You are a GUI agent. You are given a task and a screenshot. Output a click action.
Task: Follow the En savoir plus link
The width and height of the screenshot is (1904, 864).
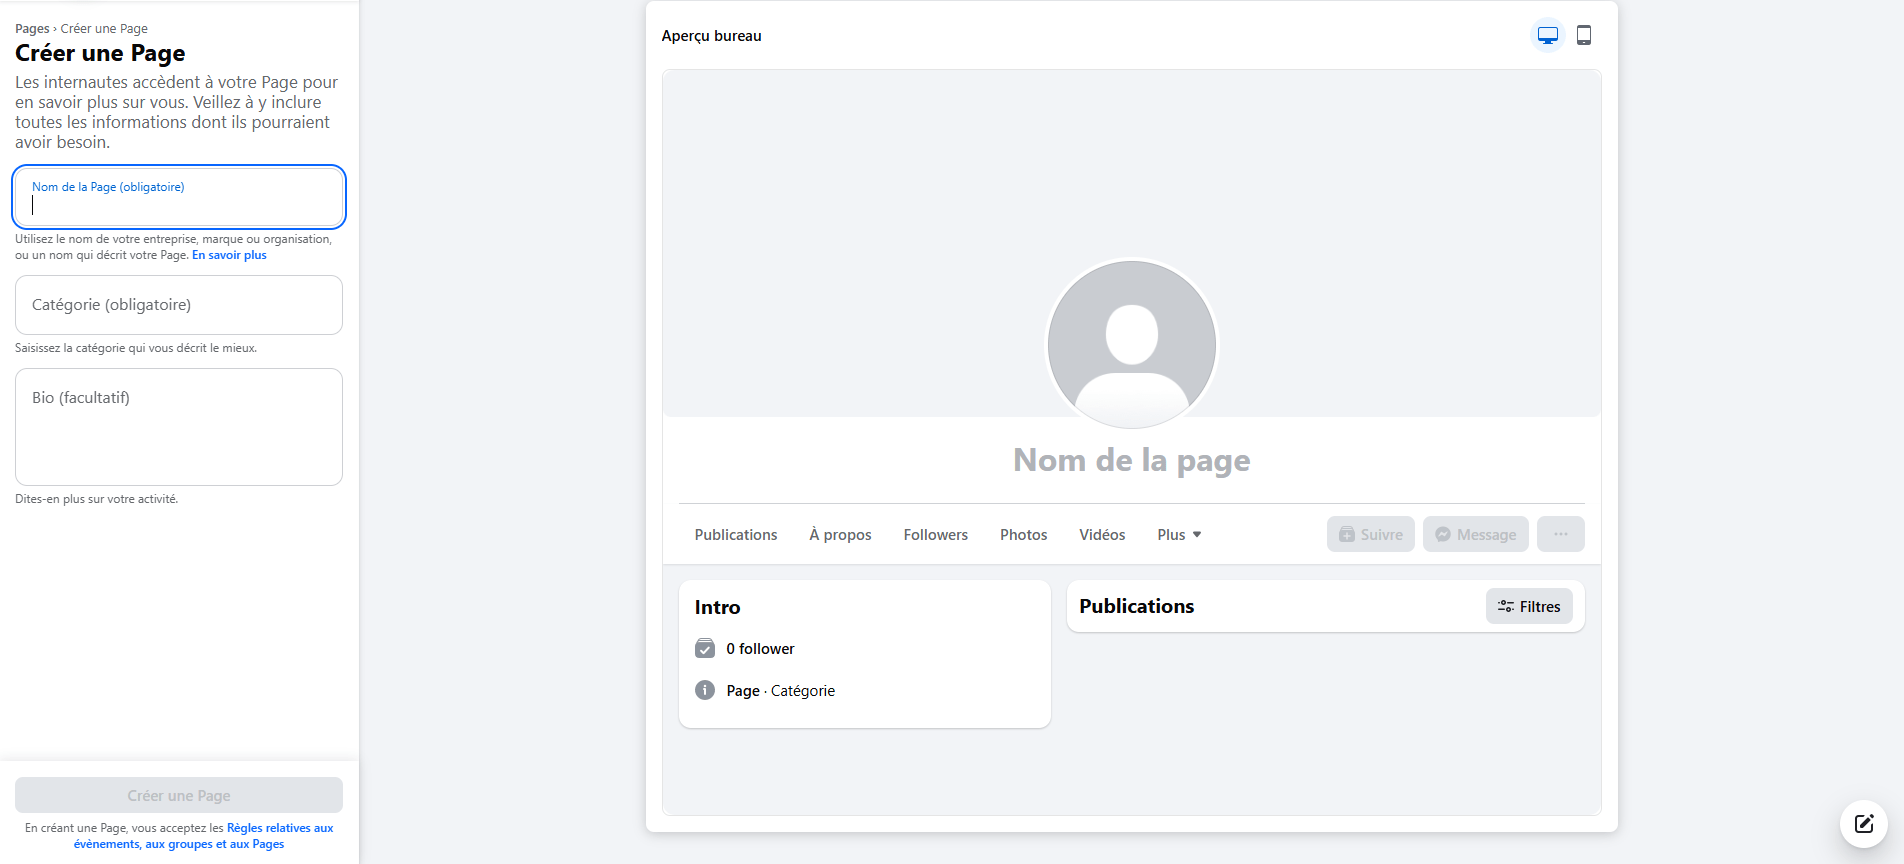click(x=229, y=255)
